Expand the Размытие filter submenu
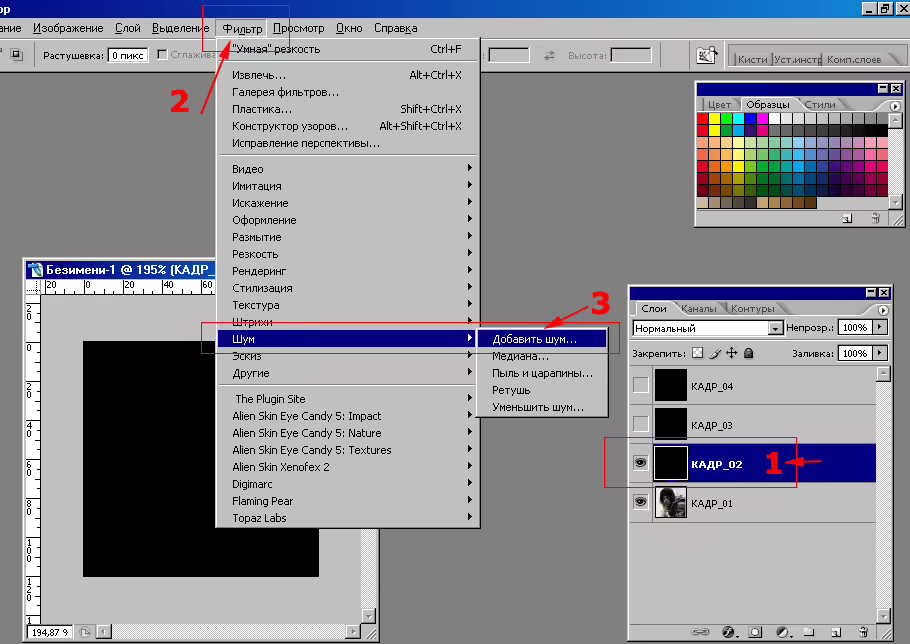Image resolution: width=910 pixels, height=644 pixels. 348,237
